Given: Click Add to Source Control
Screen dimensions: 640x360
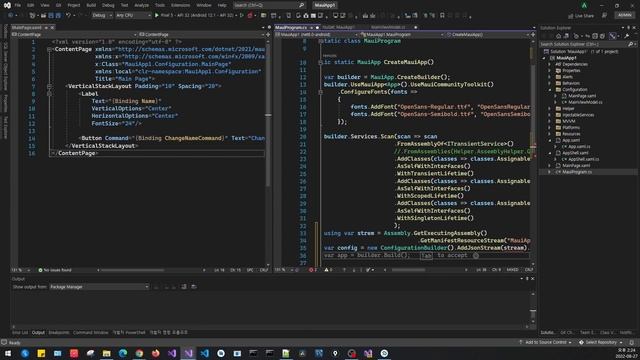Looking at the screenshot, I should click(545, 342).
